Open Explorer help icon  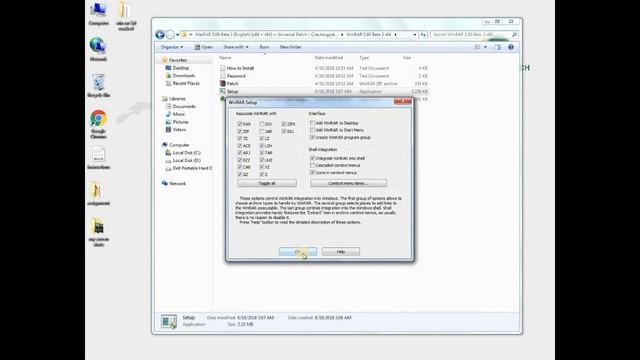pyautogui.click(x=511, y=47)
